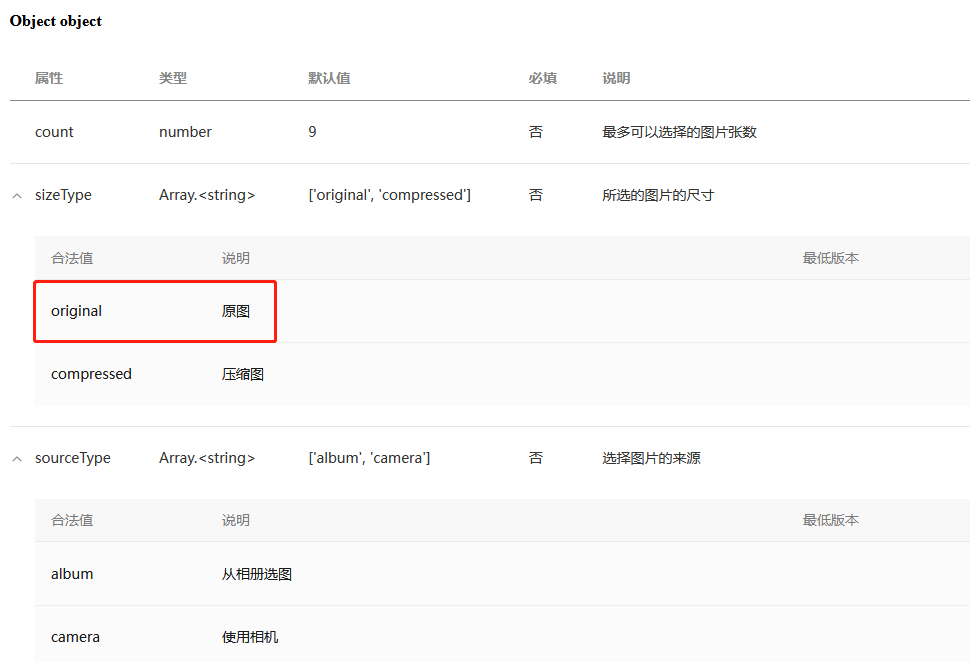Click '最低版本' header under sizeType

click(830, 258)
